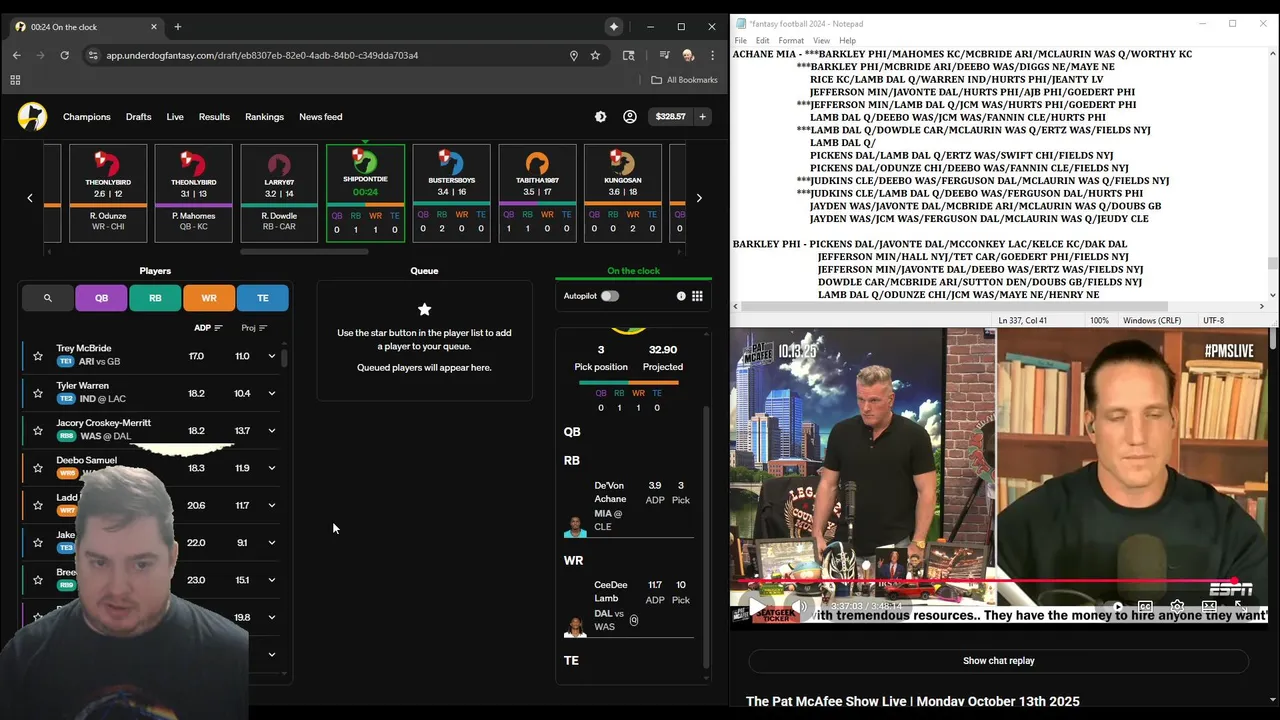
Task: Bookmark this page with the star icon
Action: click(x=595, y=55)
